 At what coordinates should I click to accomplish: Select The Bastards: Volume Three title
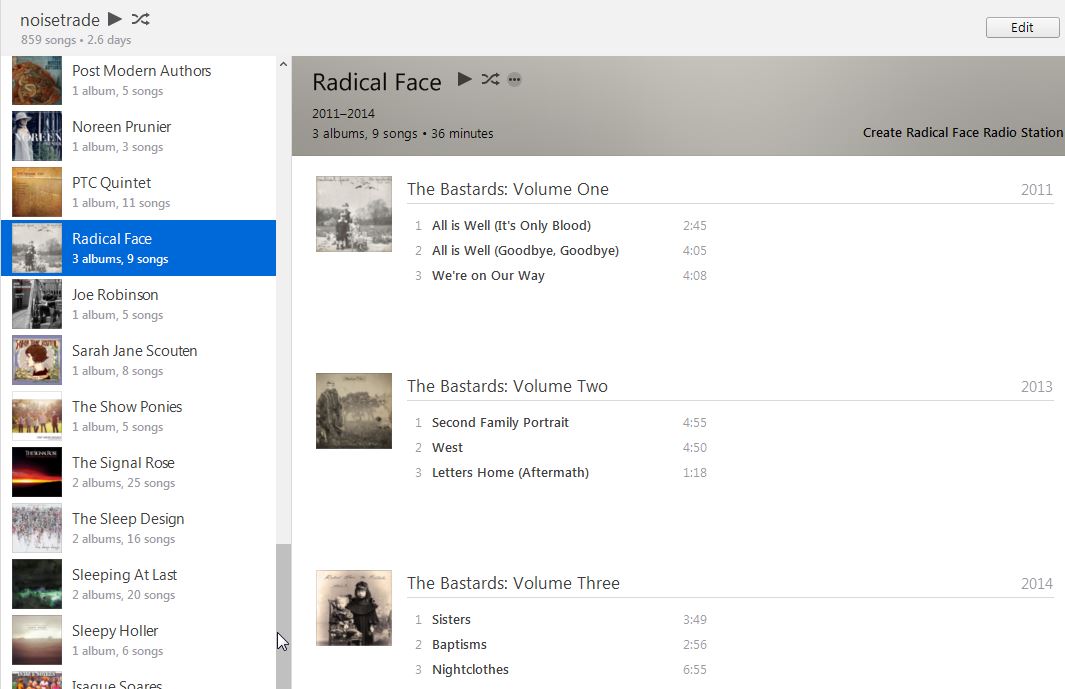[513, 583]
